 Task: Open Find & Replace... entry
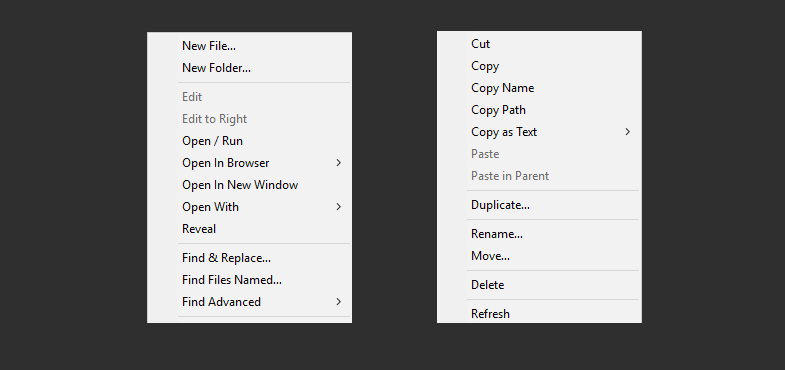pos(249,258)
